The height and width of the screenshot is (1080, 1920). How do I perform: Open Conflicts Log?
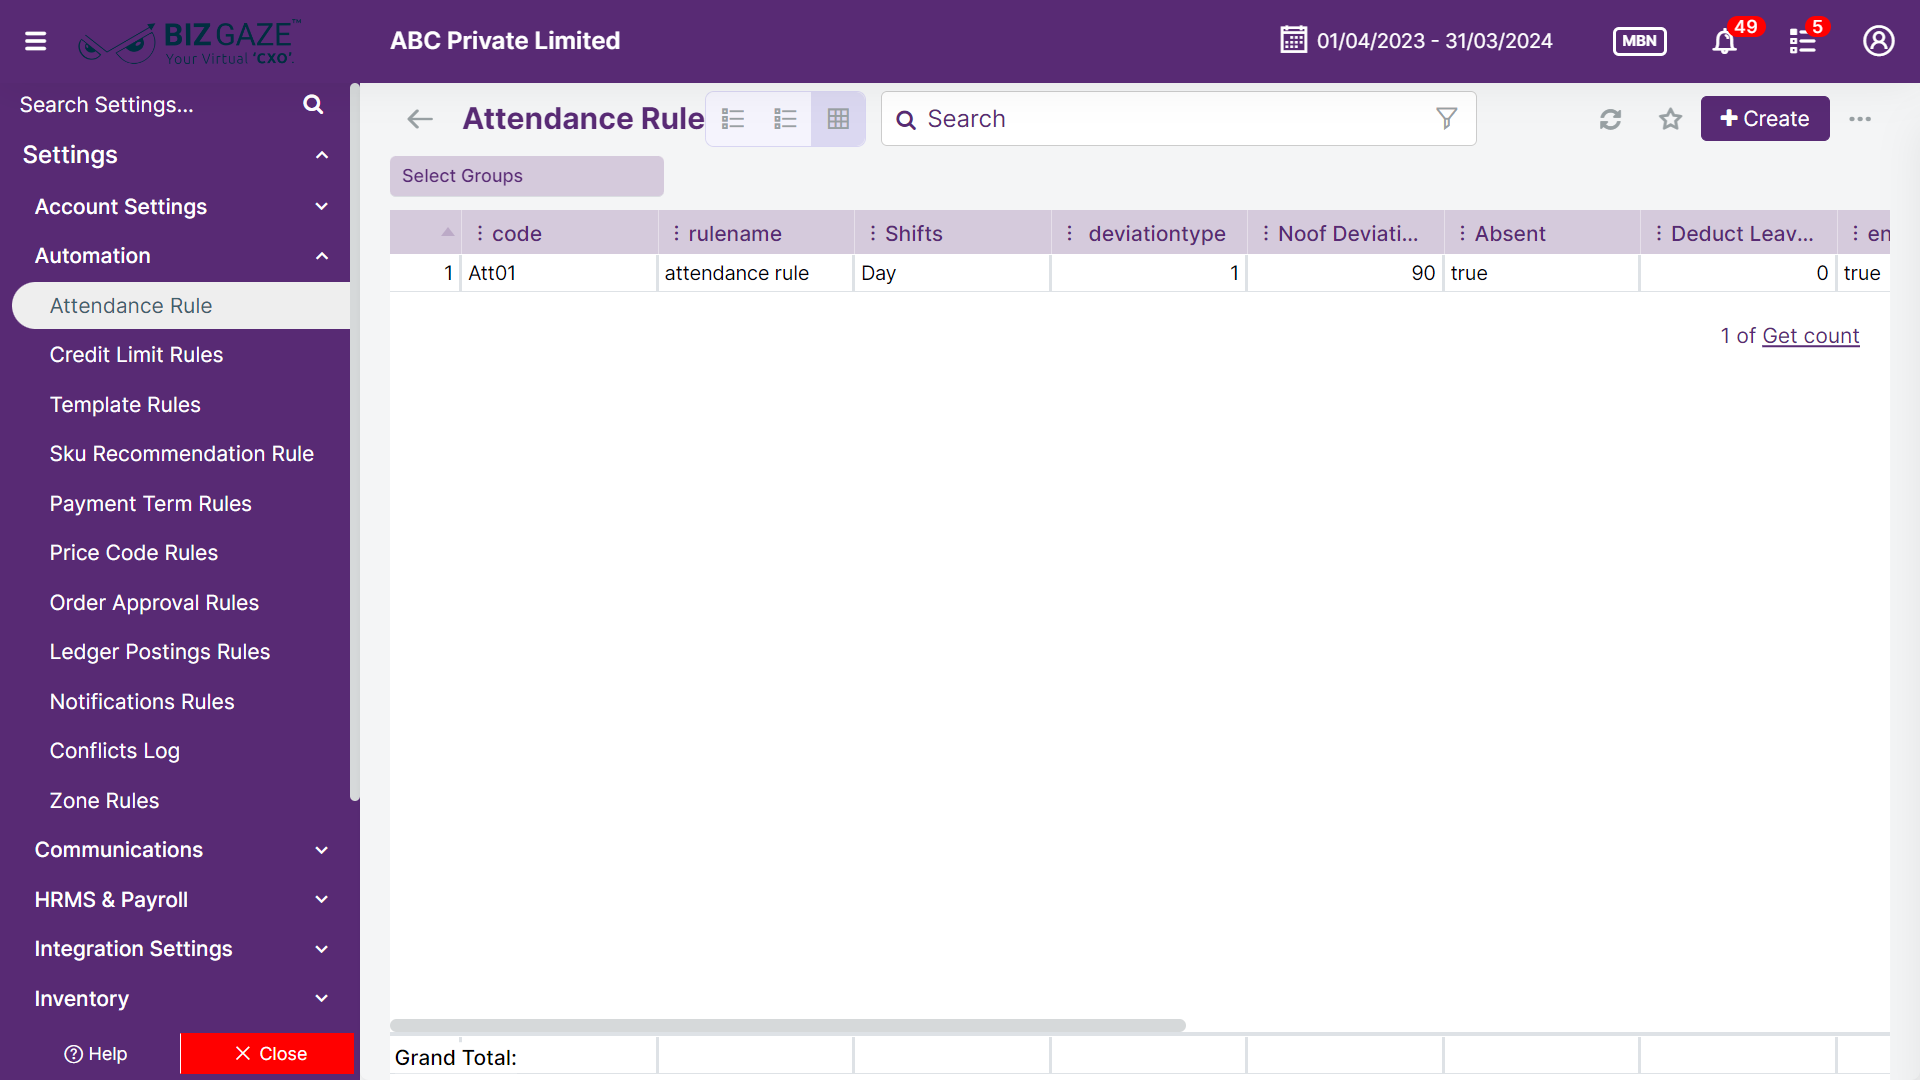[114, 751]
